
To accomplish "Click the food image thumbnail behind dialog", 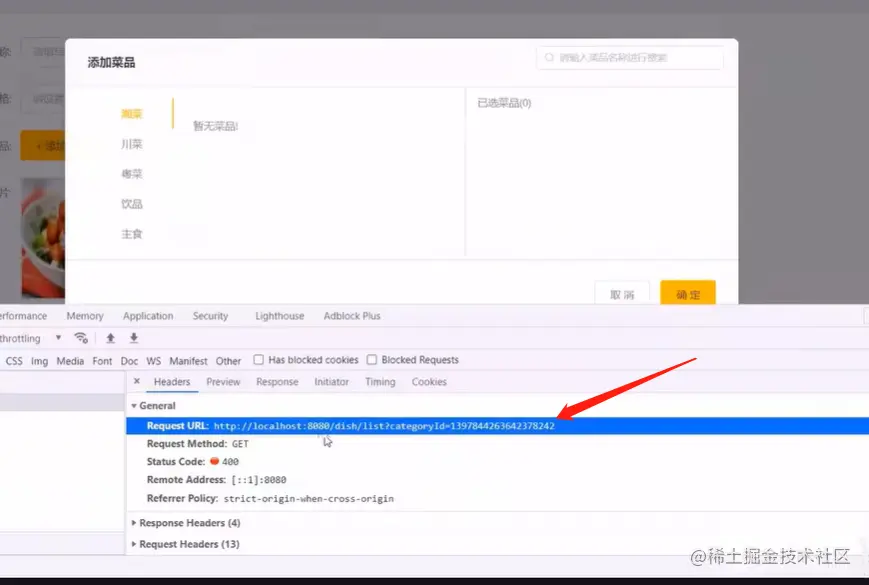I will (43, 238).
